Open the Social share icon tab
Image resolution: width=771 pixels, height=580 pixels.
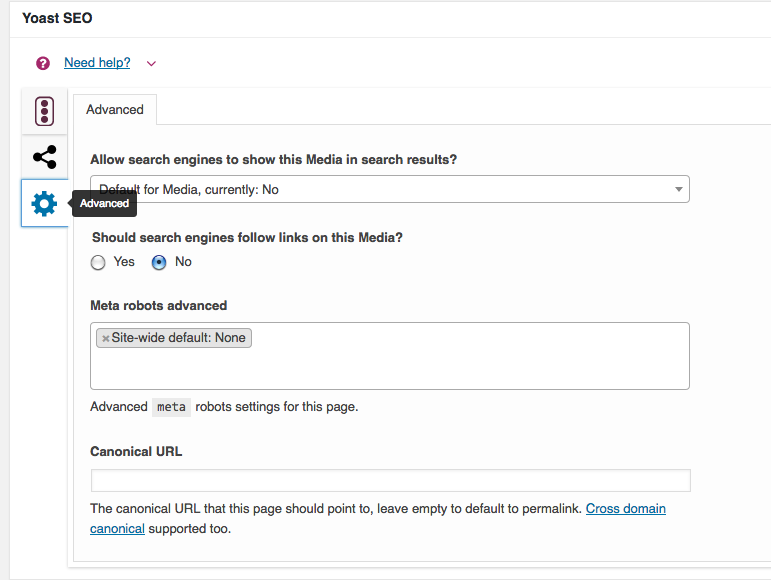coord(44,157)
